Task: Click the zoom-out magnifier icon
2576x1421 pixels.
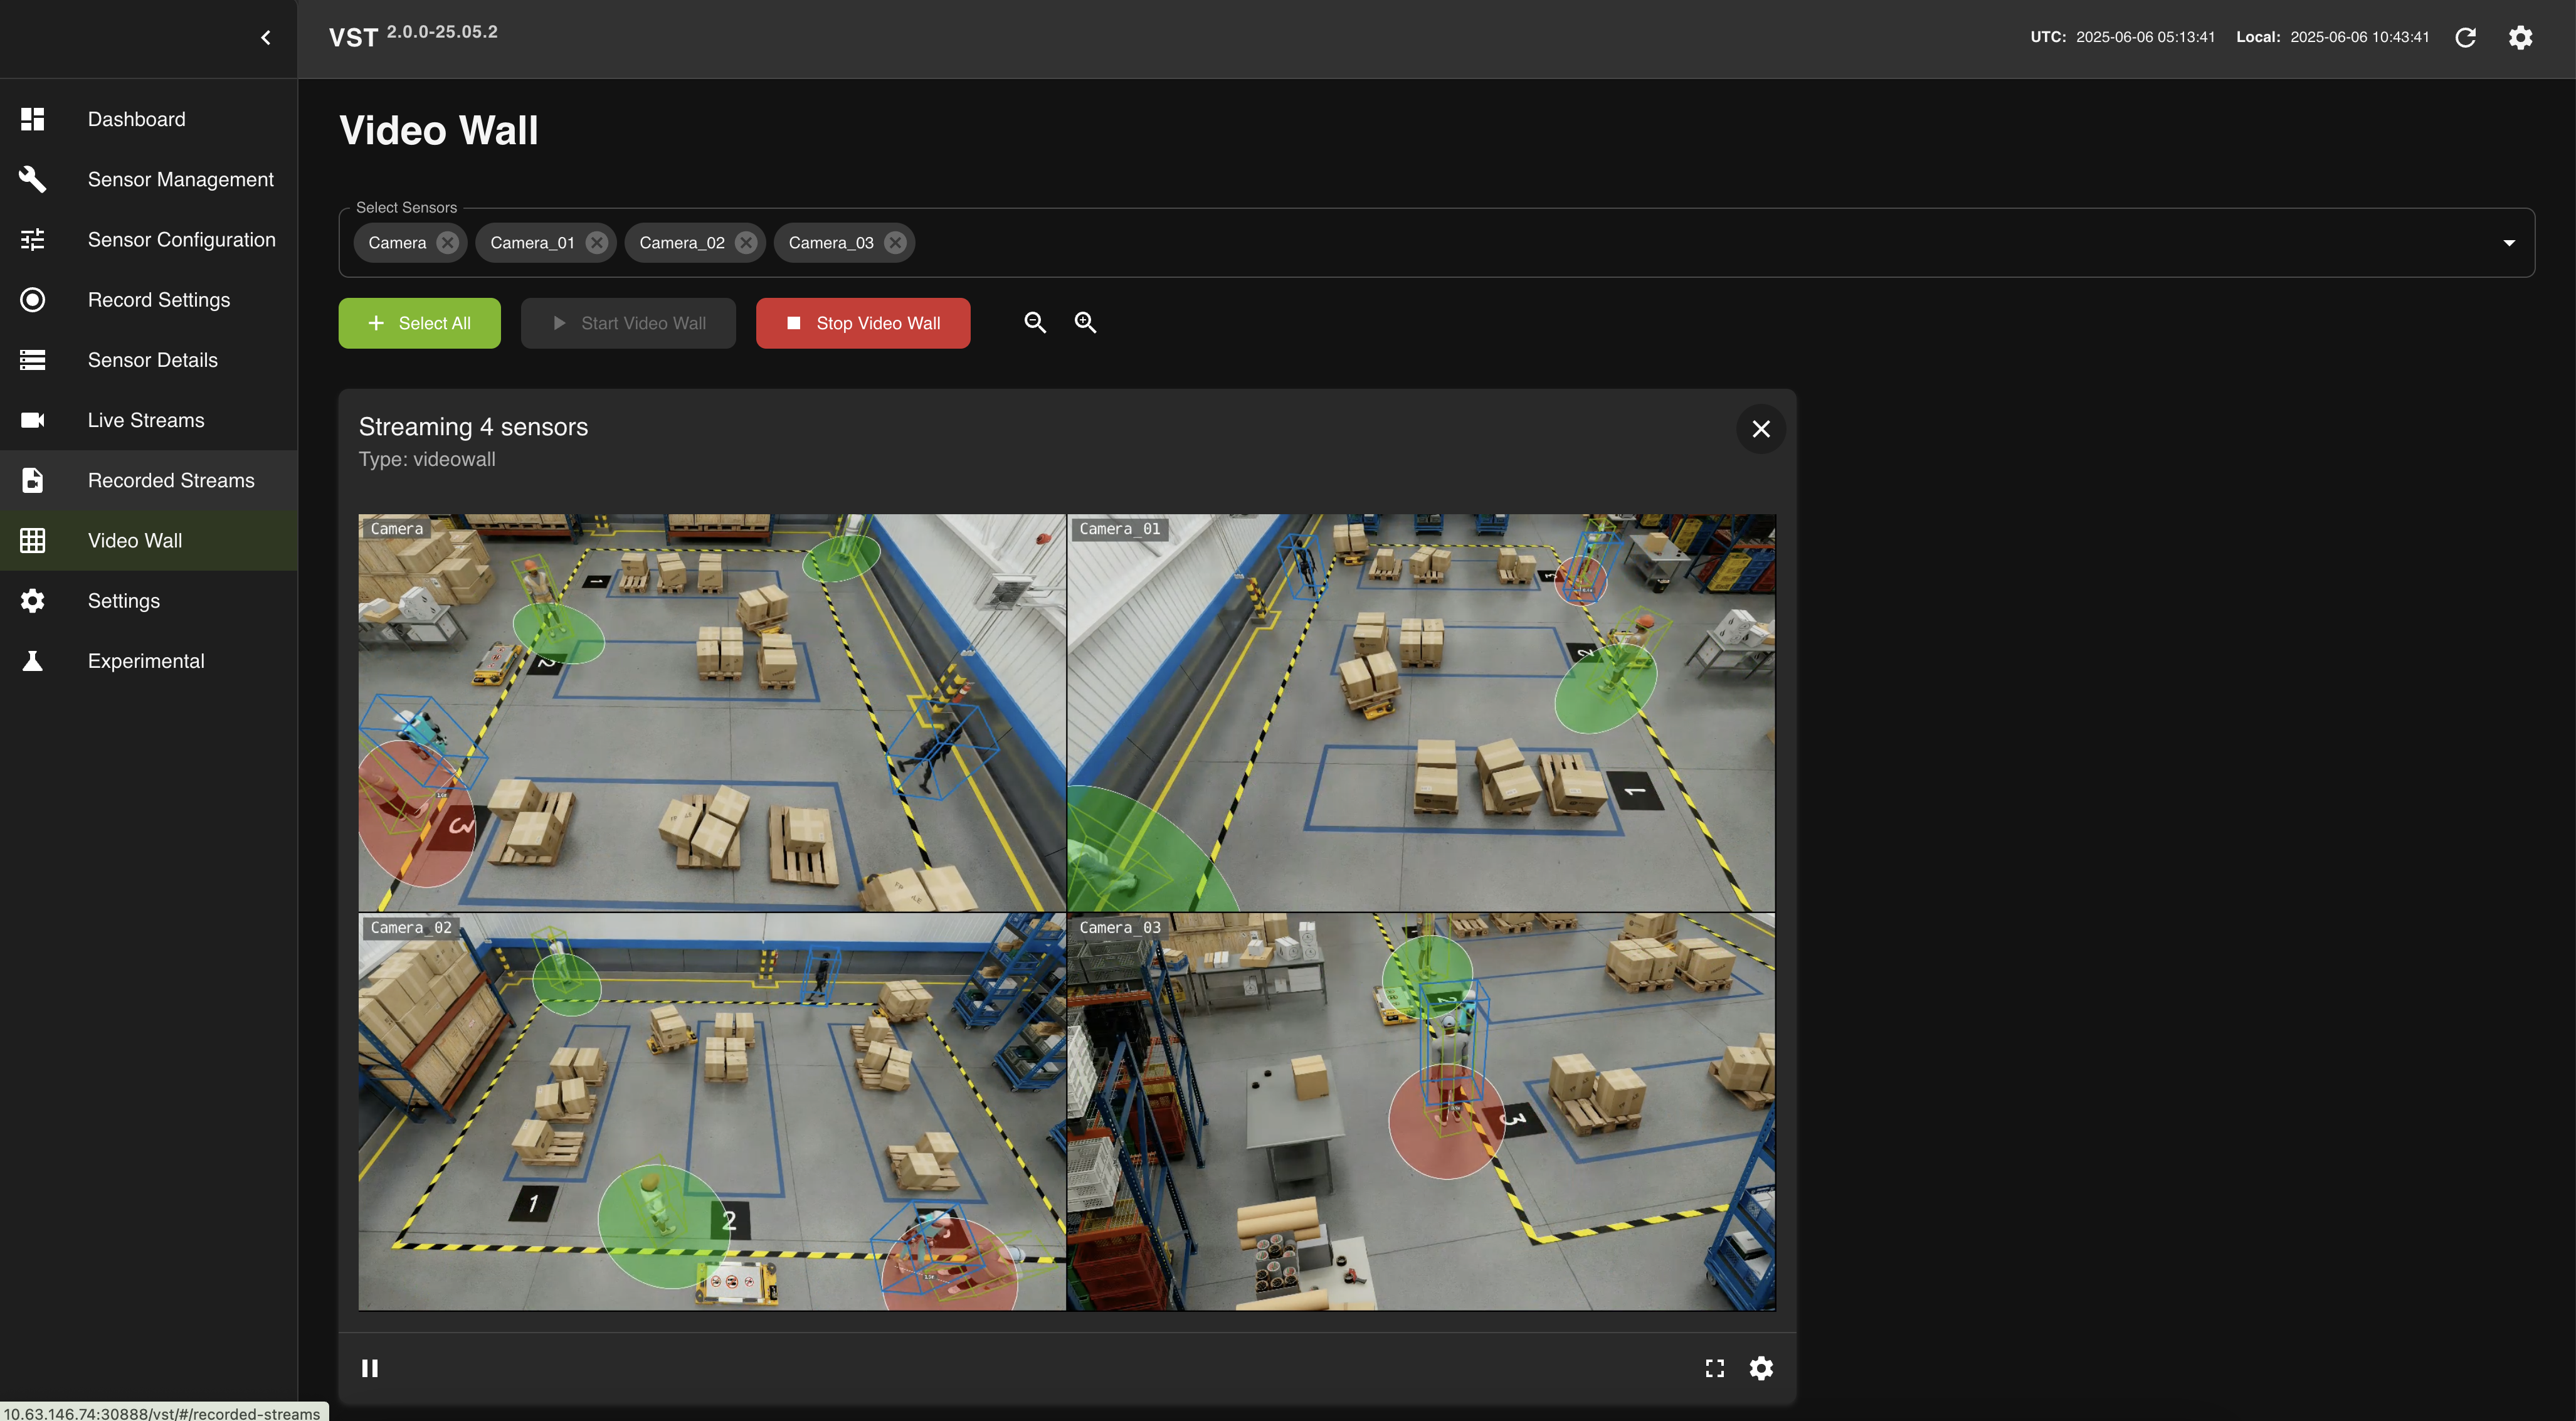Action: [1035, 322]
